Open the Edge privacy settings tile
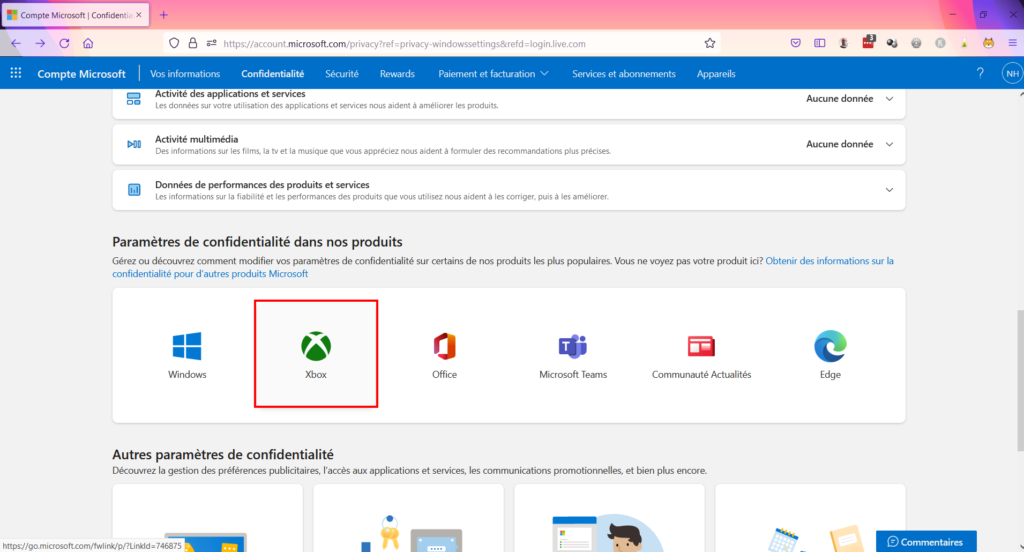1024x552 pixels. 830,353
